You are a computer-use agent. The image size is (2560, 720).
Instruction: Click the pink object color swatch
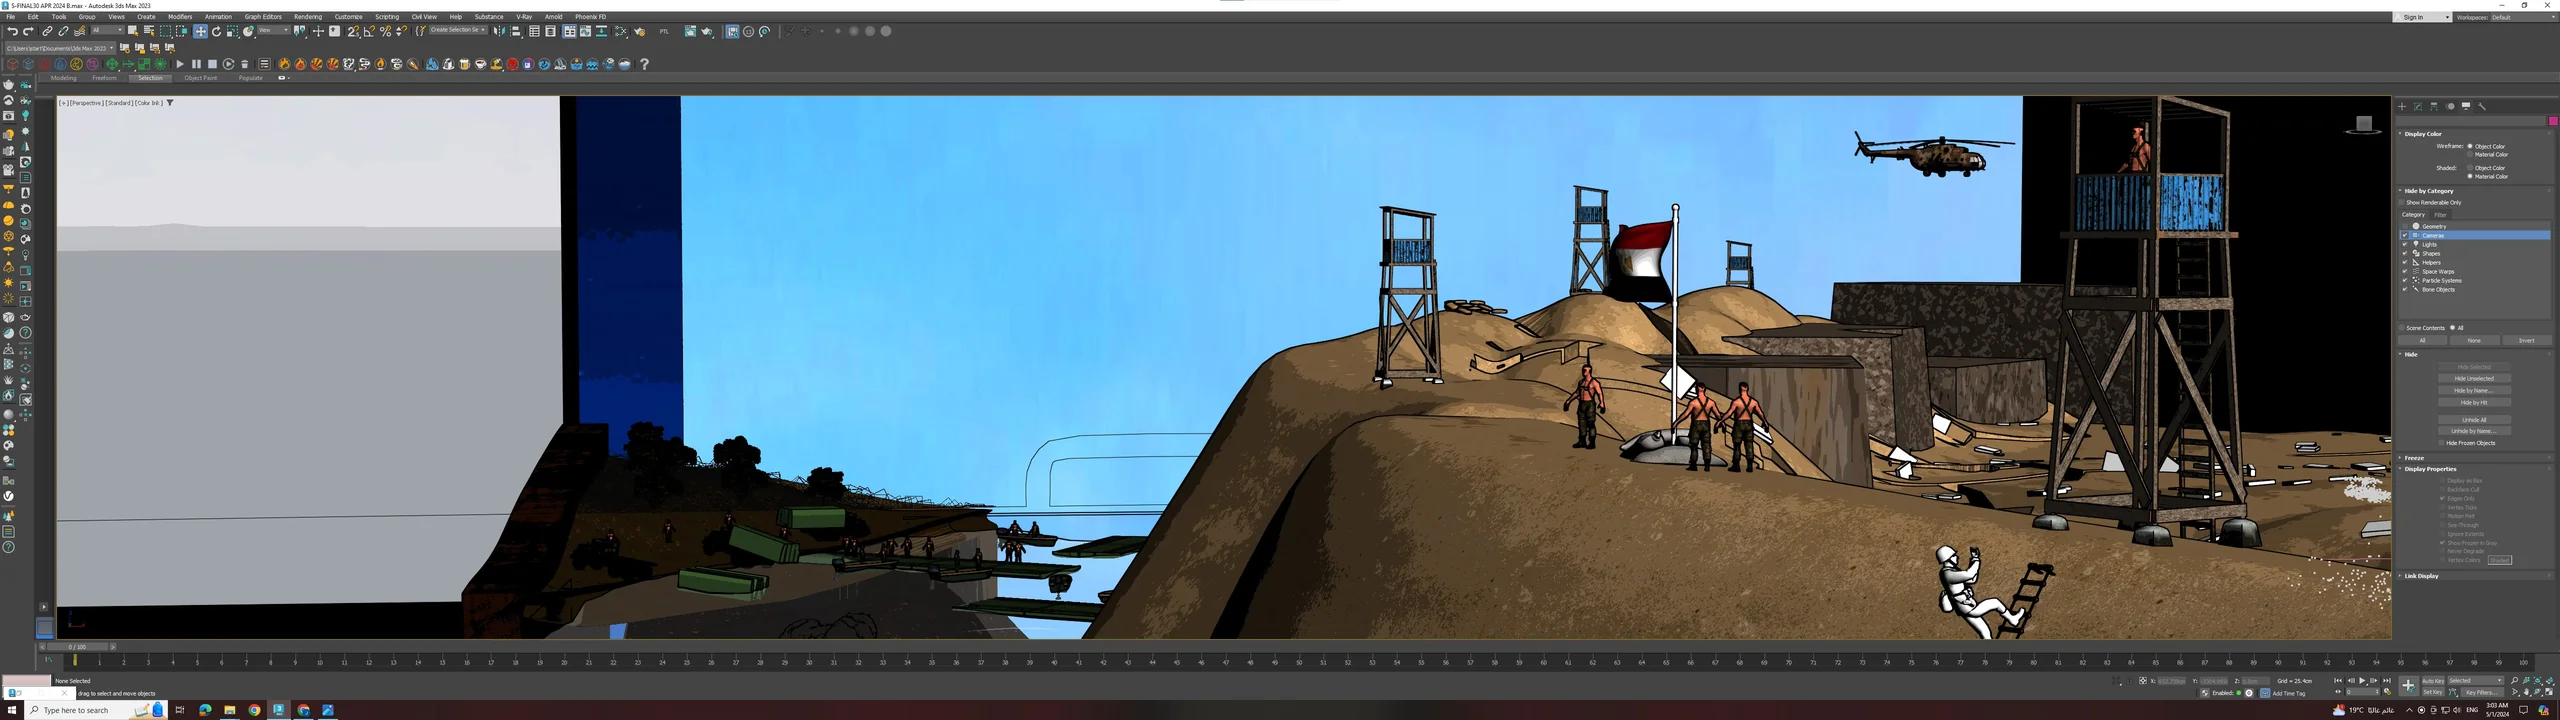click(x=2553, y=121)
